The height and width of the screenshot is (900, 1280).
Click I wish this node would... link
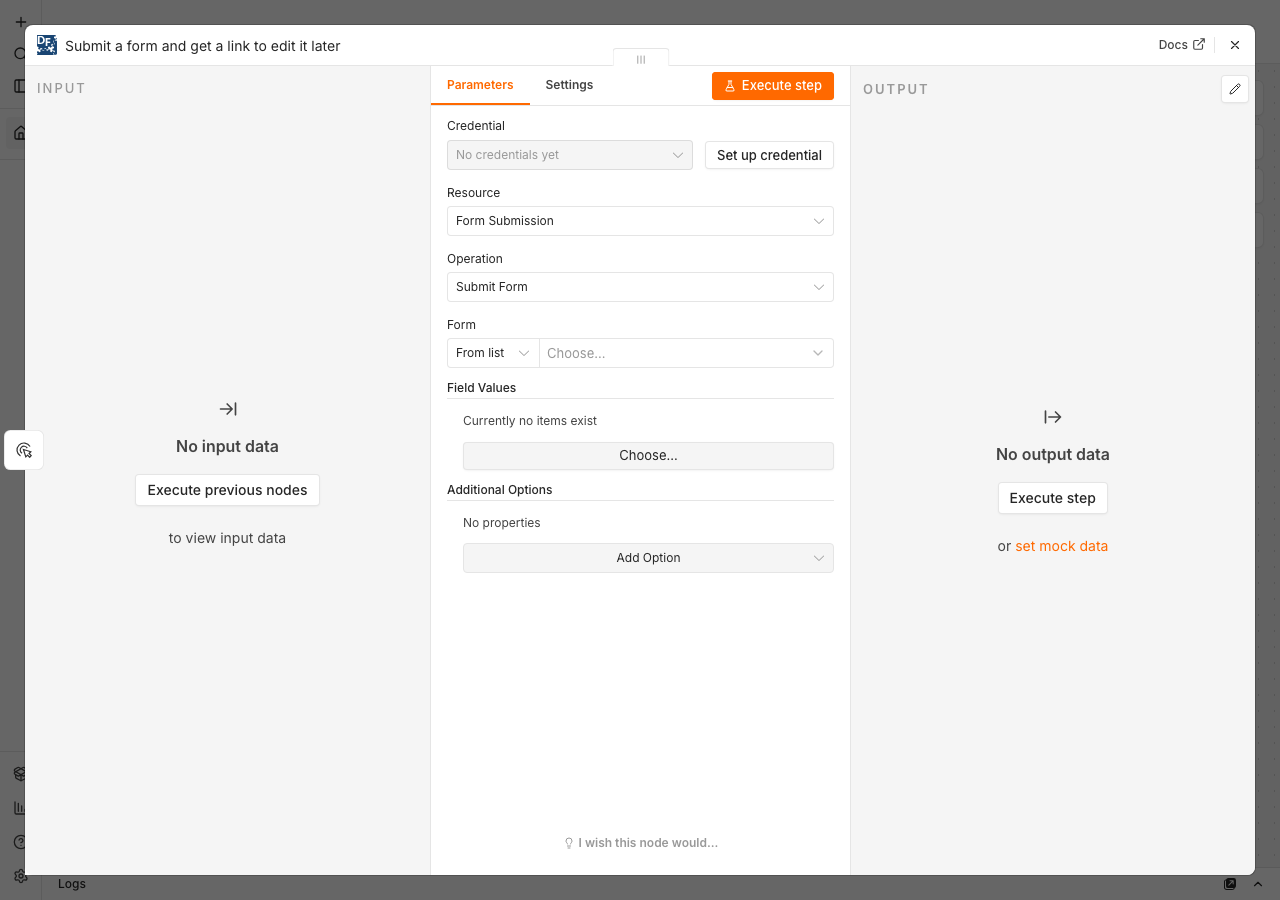coord(648,843)
